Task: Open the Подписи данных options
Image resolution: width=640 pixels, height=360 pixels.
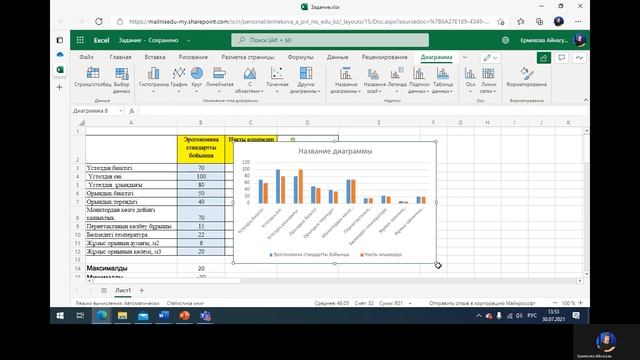Action: pos(419,80)
